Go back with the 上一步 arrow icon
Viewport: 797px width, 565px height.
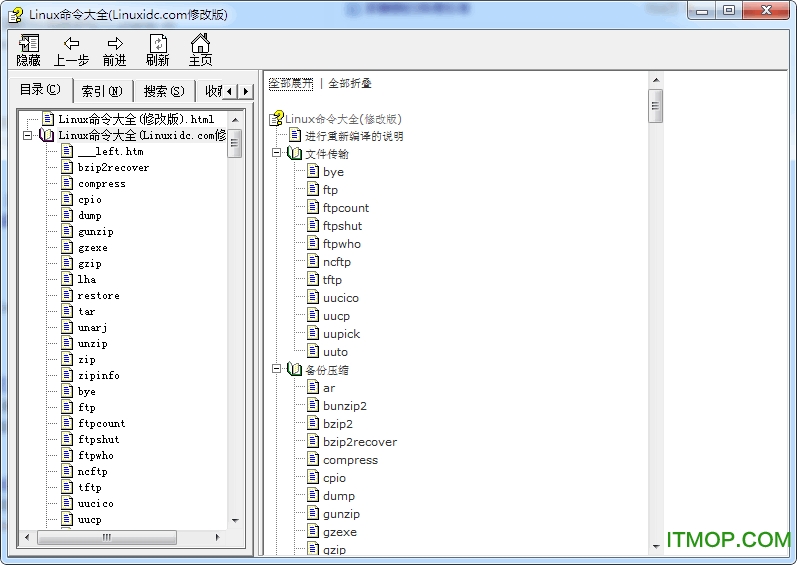(x=71, y=44)
